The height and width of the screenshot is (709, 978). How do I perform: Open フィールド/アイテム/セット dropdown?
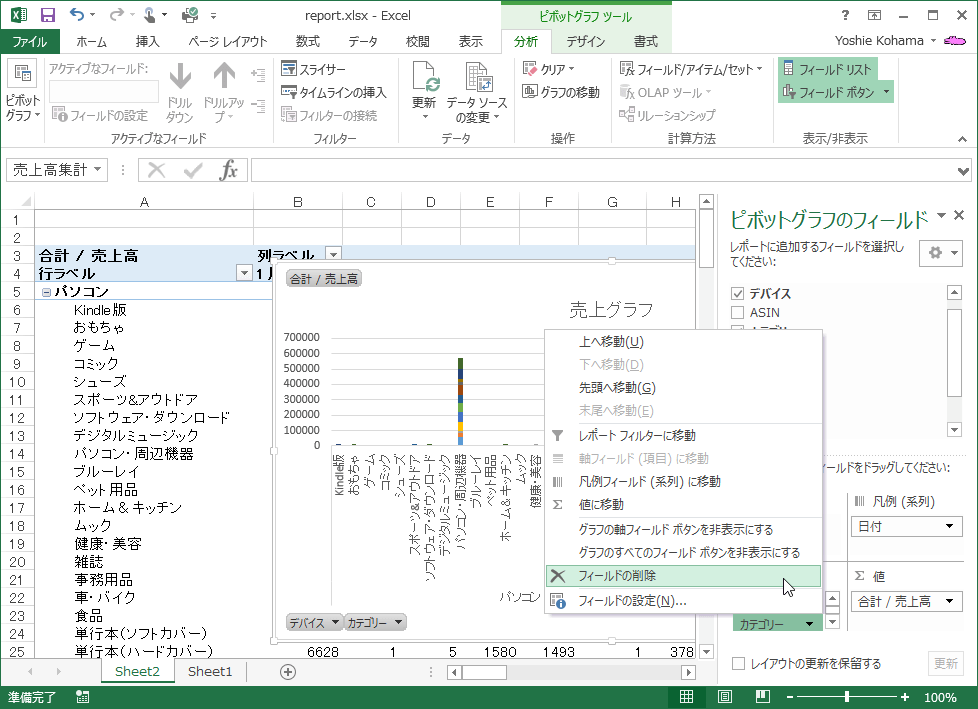click(x=691, y=69)
